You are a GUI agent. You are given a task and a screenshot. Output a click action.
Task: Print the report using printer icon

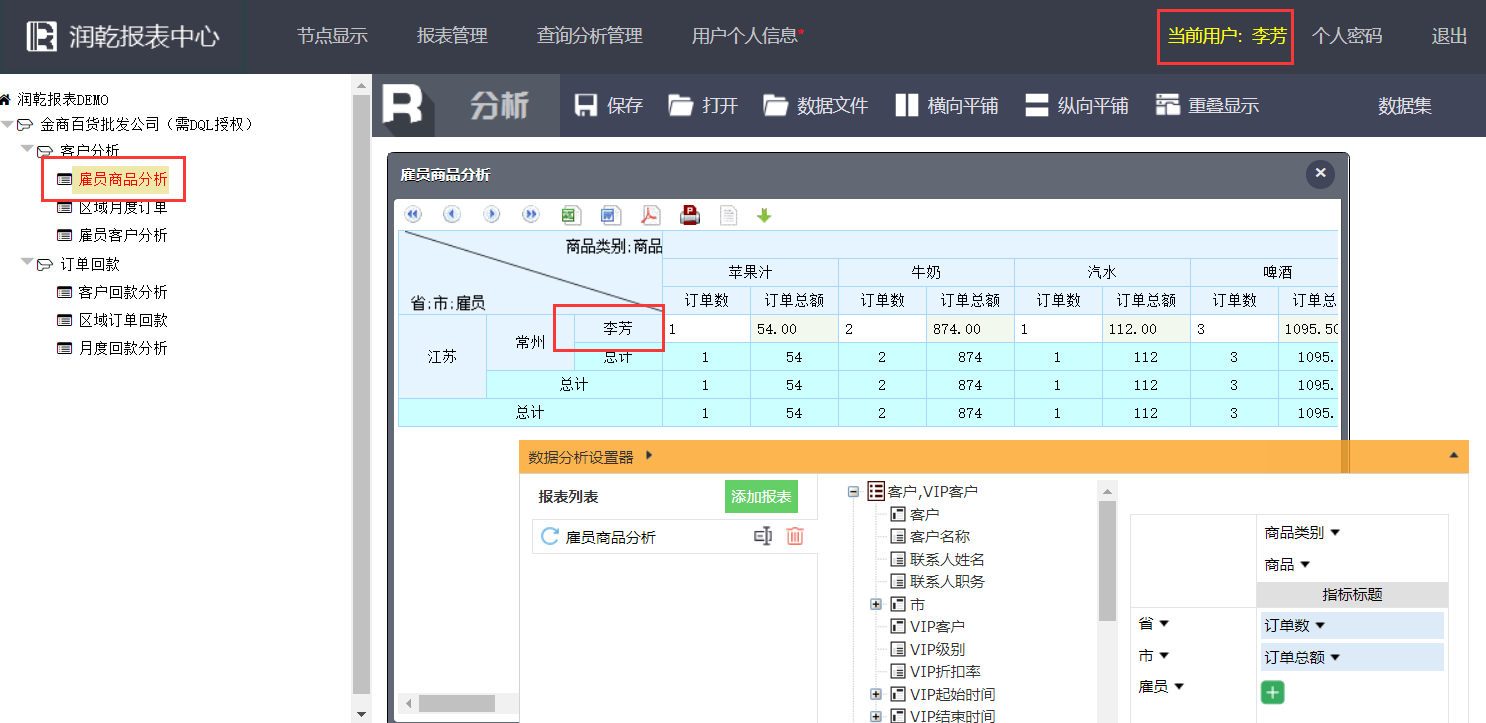[x=690, y=215]
